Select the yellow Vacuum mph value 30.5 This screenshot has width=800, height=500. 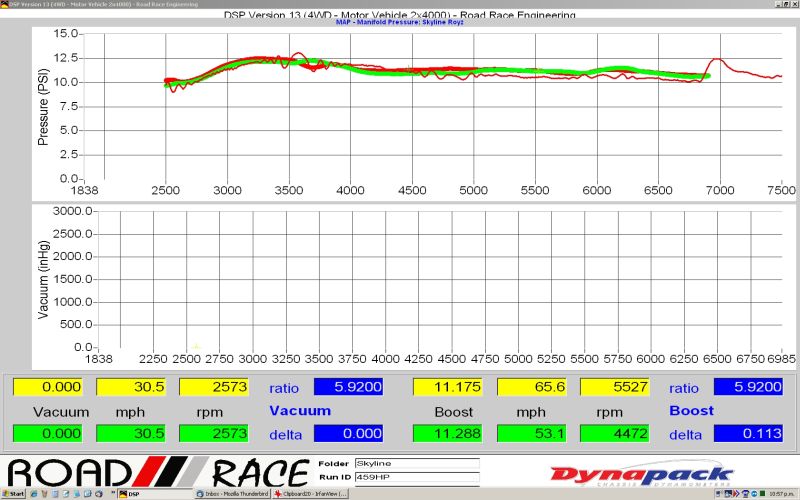pyautogui.click(x=131, y=387)
